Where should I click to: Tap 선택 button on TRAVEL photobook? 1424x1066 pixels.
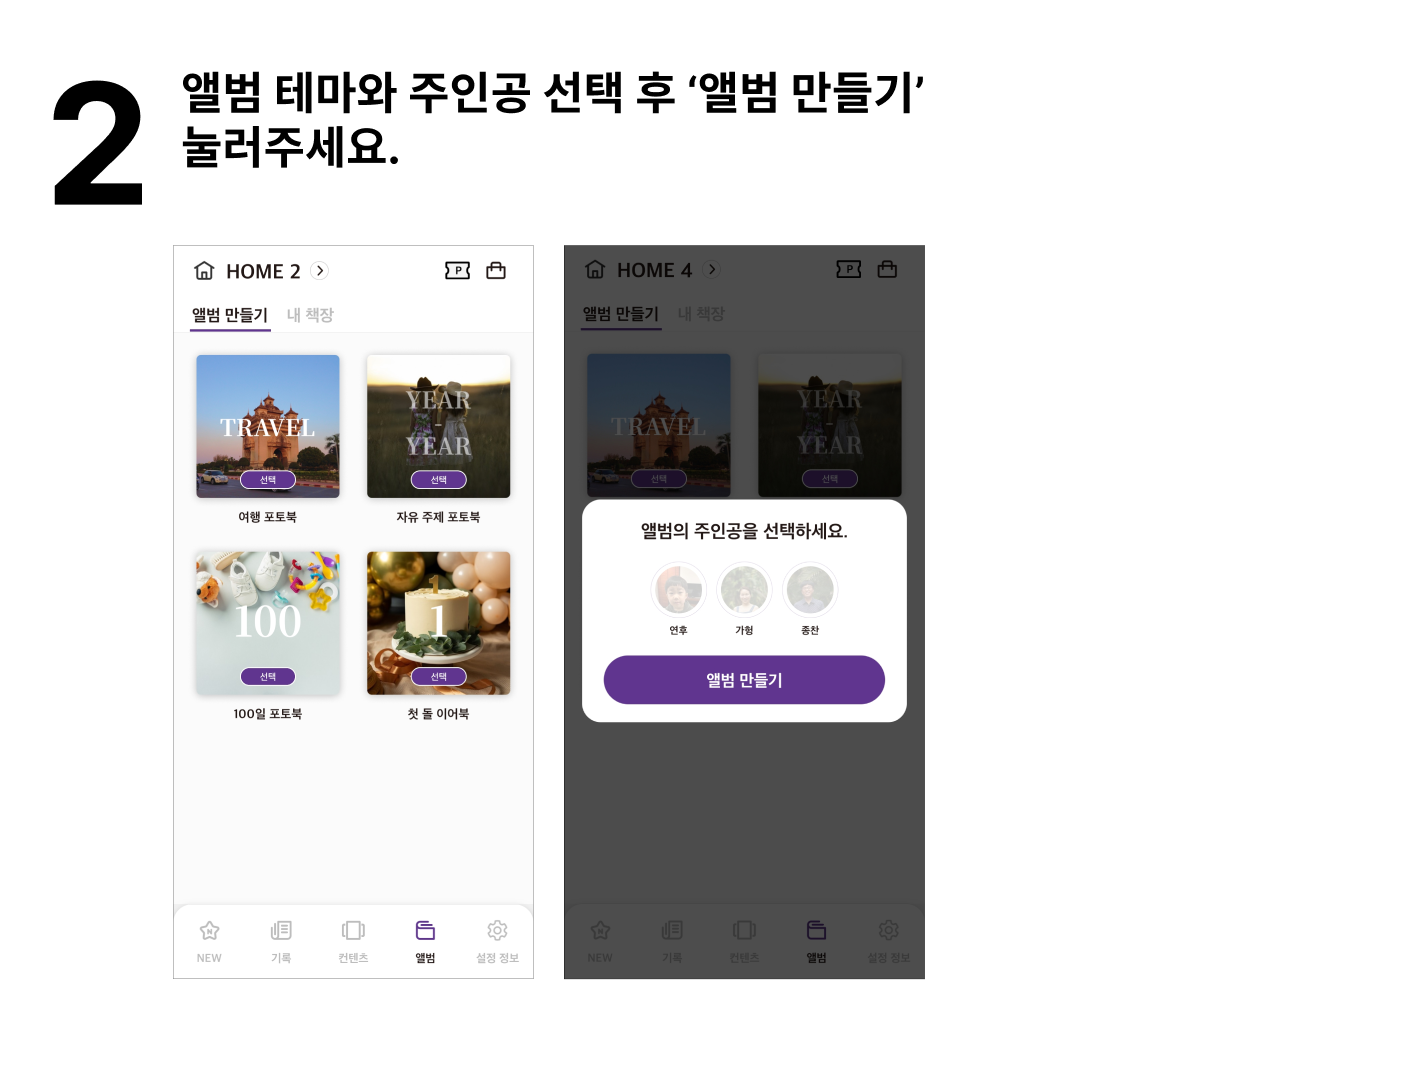pos(268,480)
